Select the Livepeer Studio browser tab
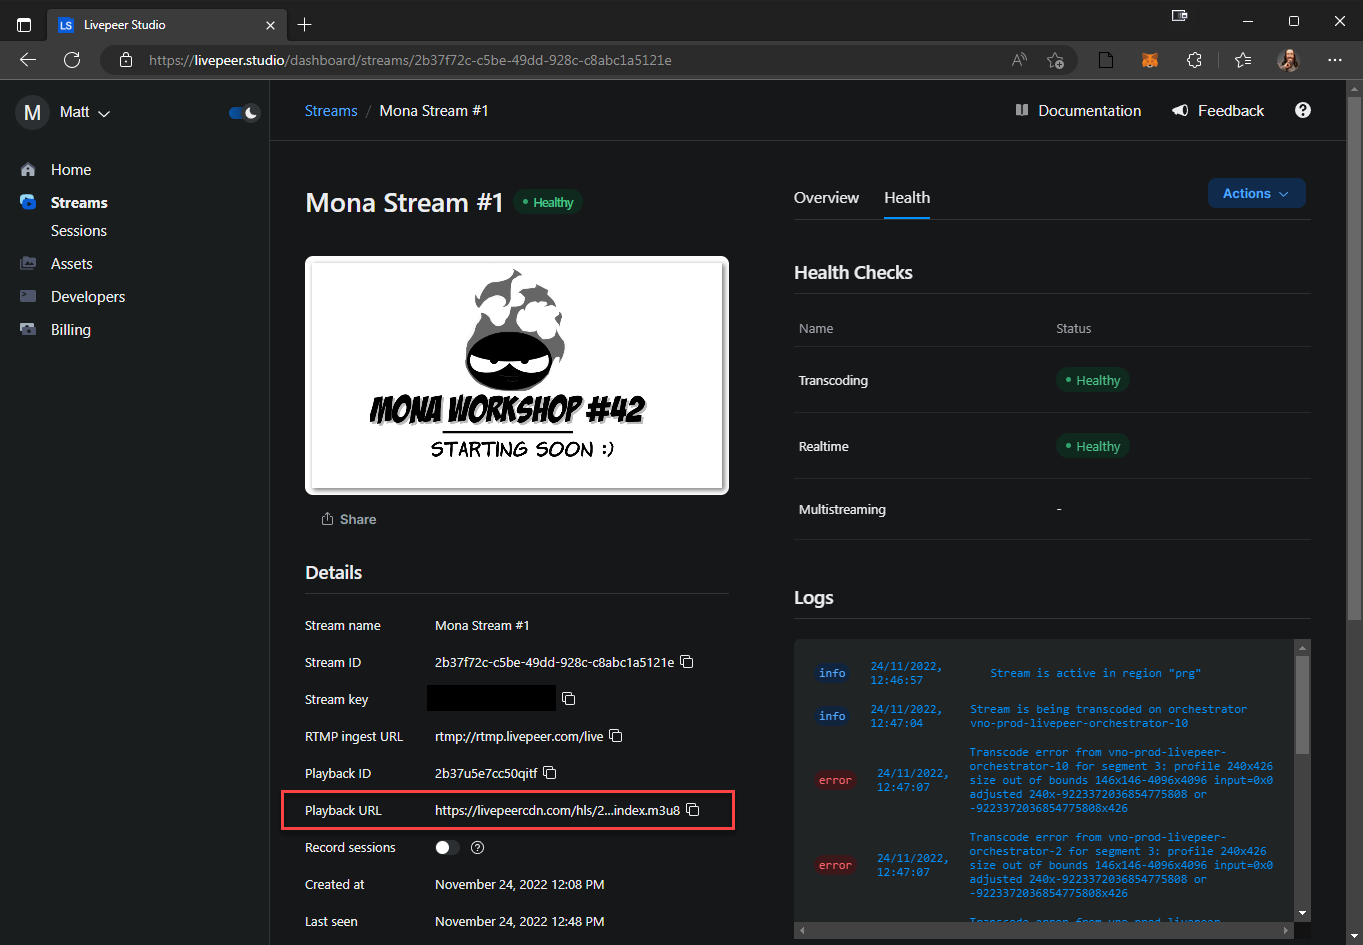 (166, 24)
